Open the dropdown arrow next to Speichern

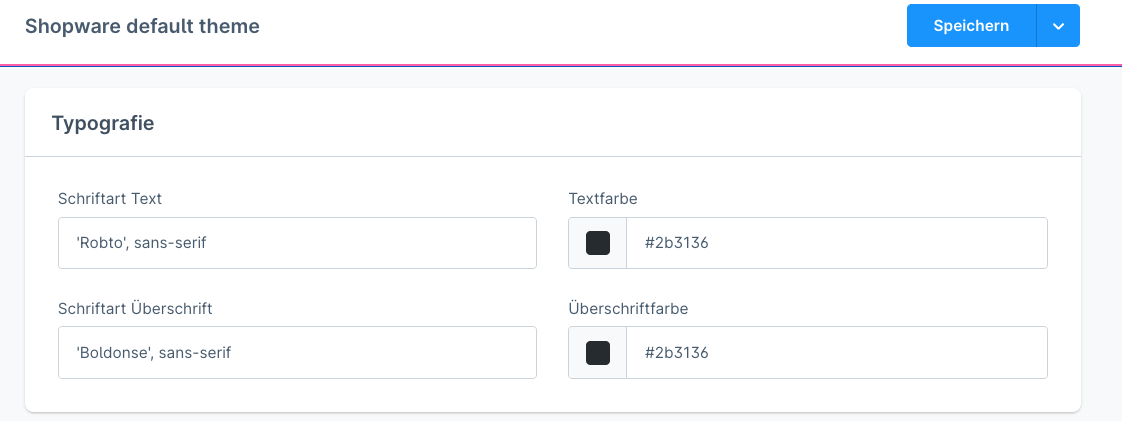(x=1059, y=26)
